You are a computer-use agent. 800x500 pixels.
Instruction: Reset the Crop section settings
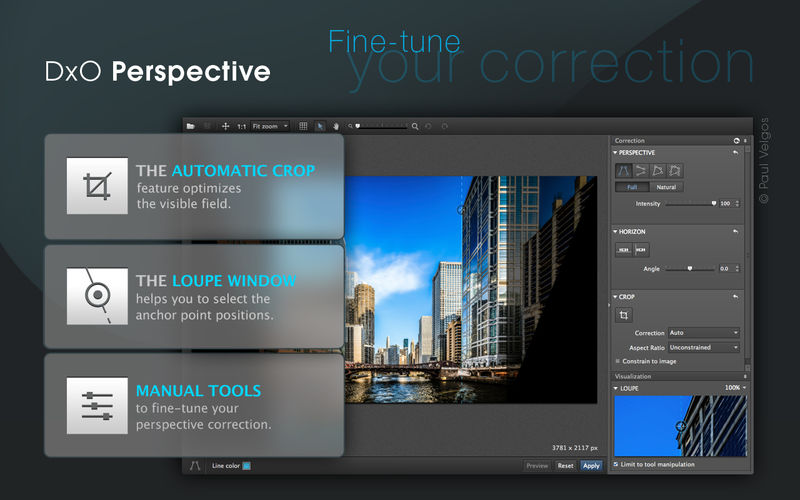(735, 296)
